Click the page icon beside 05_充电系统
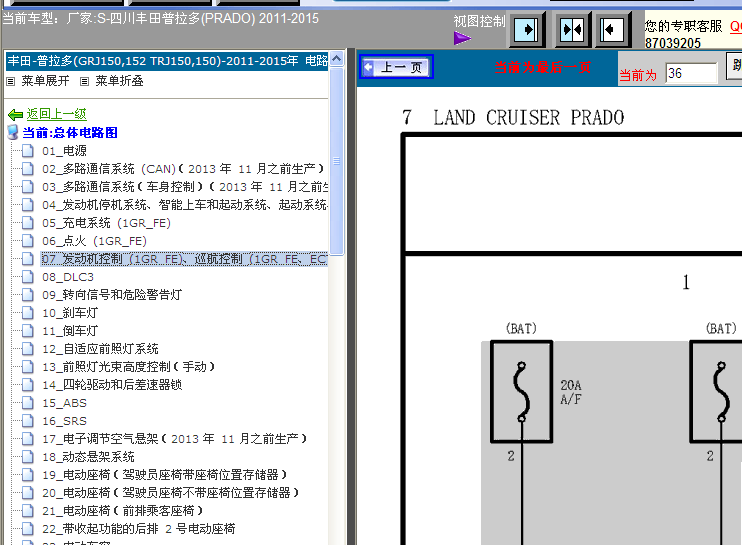Image resolution: width=742 pixels, height=545 pixels. (x=28, y=223)
